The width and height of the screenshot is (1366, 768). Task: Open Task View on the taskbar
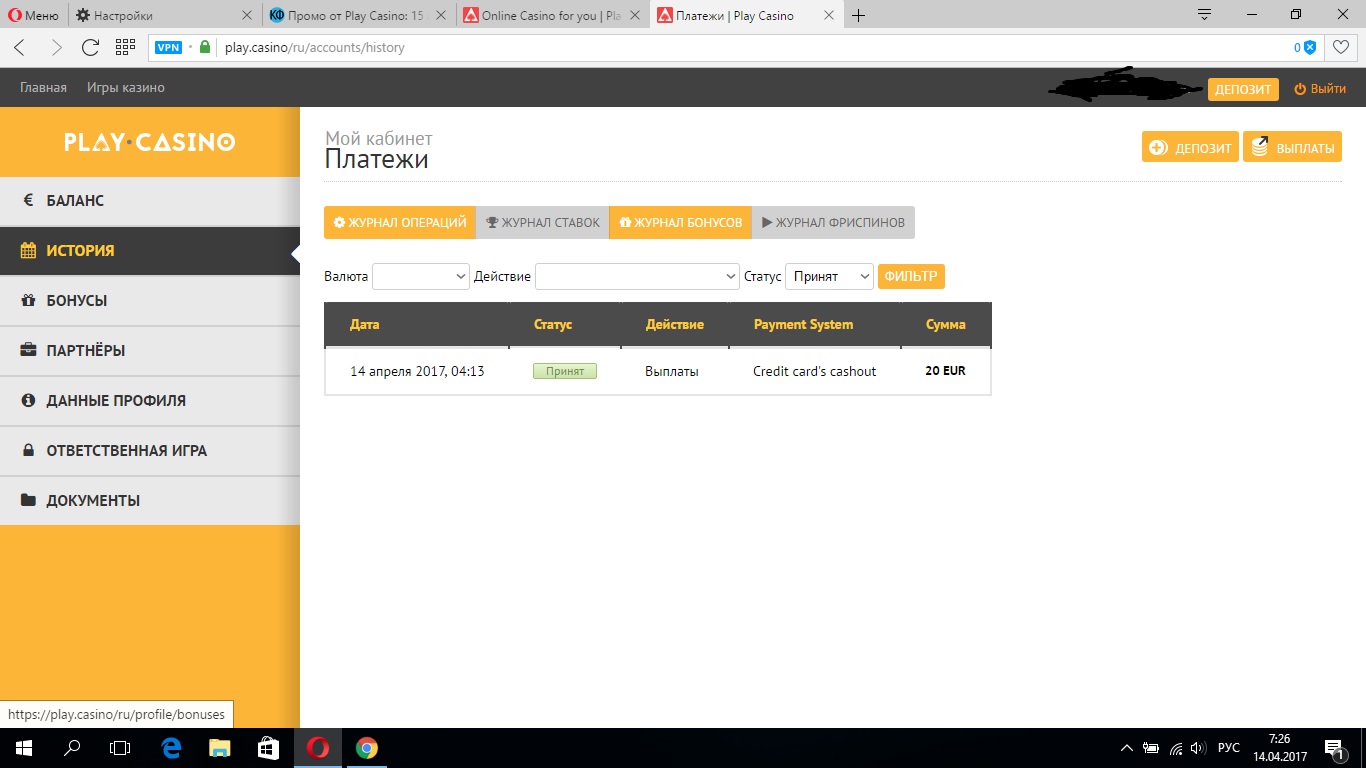(120, 748)
